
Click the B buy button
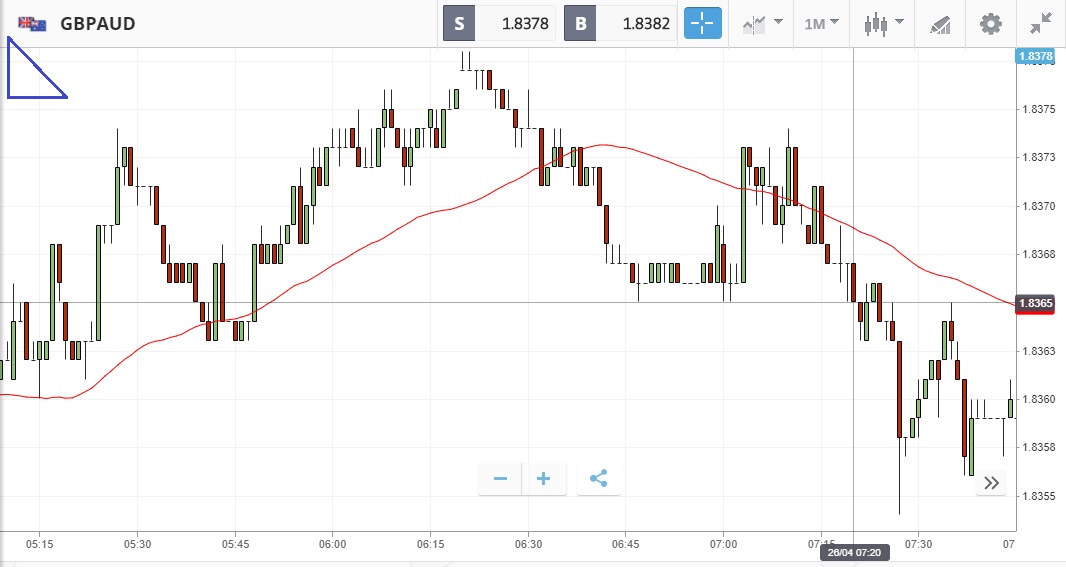pos(581,24)
